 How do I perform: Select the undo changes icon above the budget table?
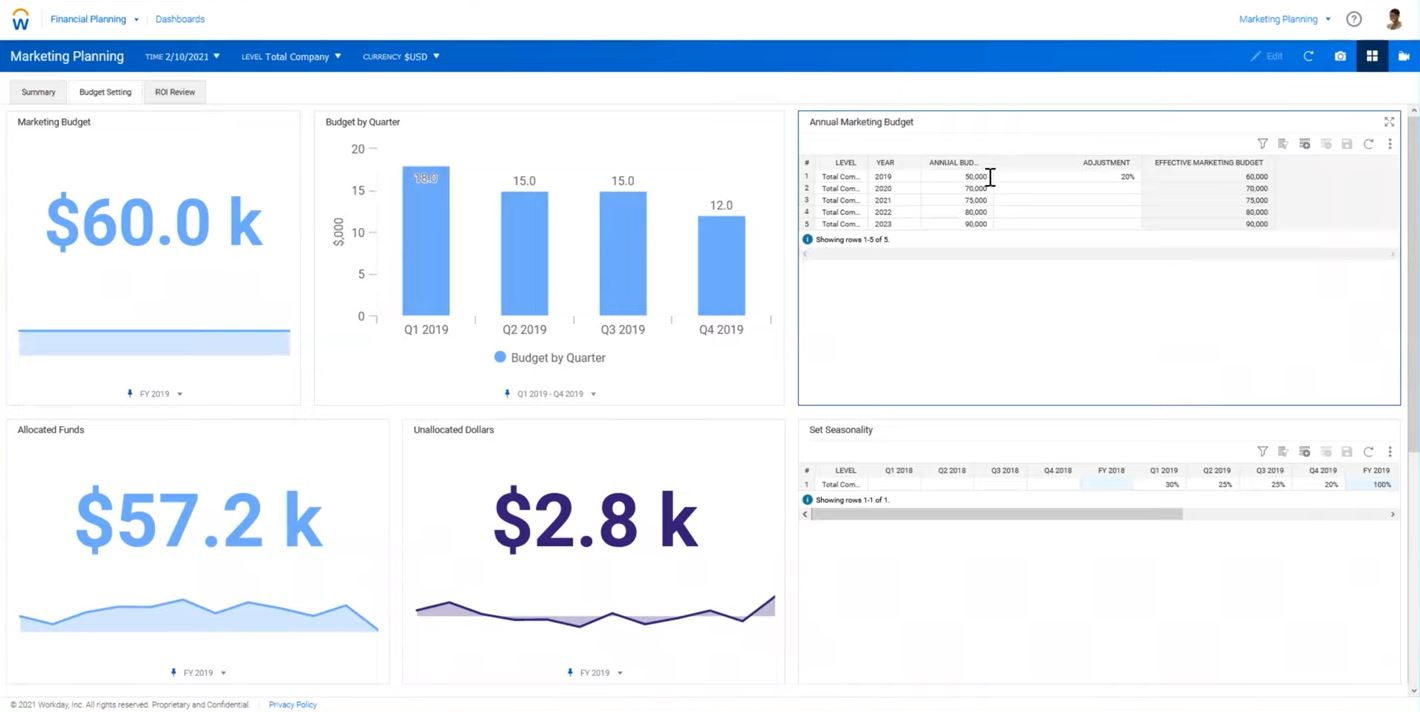pos(1325,143)
